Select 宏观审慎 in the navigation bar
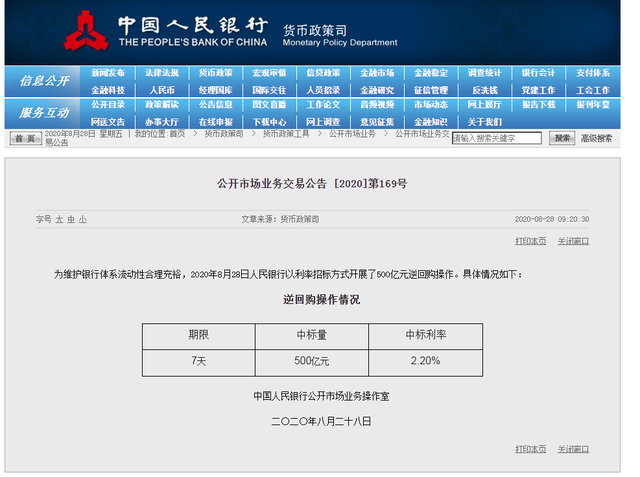The image size is (640, 477). tap(269, 73)
